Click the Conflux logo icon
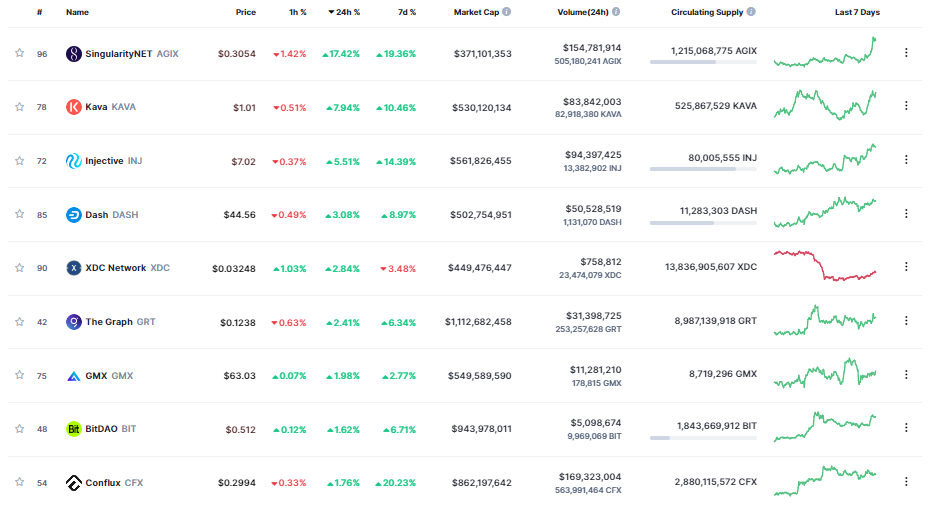928x509 pixels. click(73, 483)
